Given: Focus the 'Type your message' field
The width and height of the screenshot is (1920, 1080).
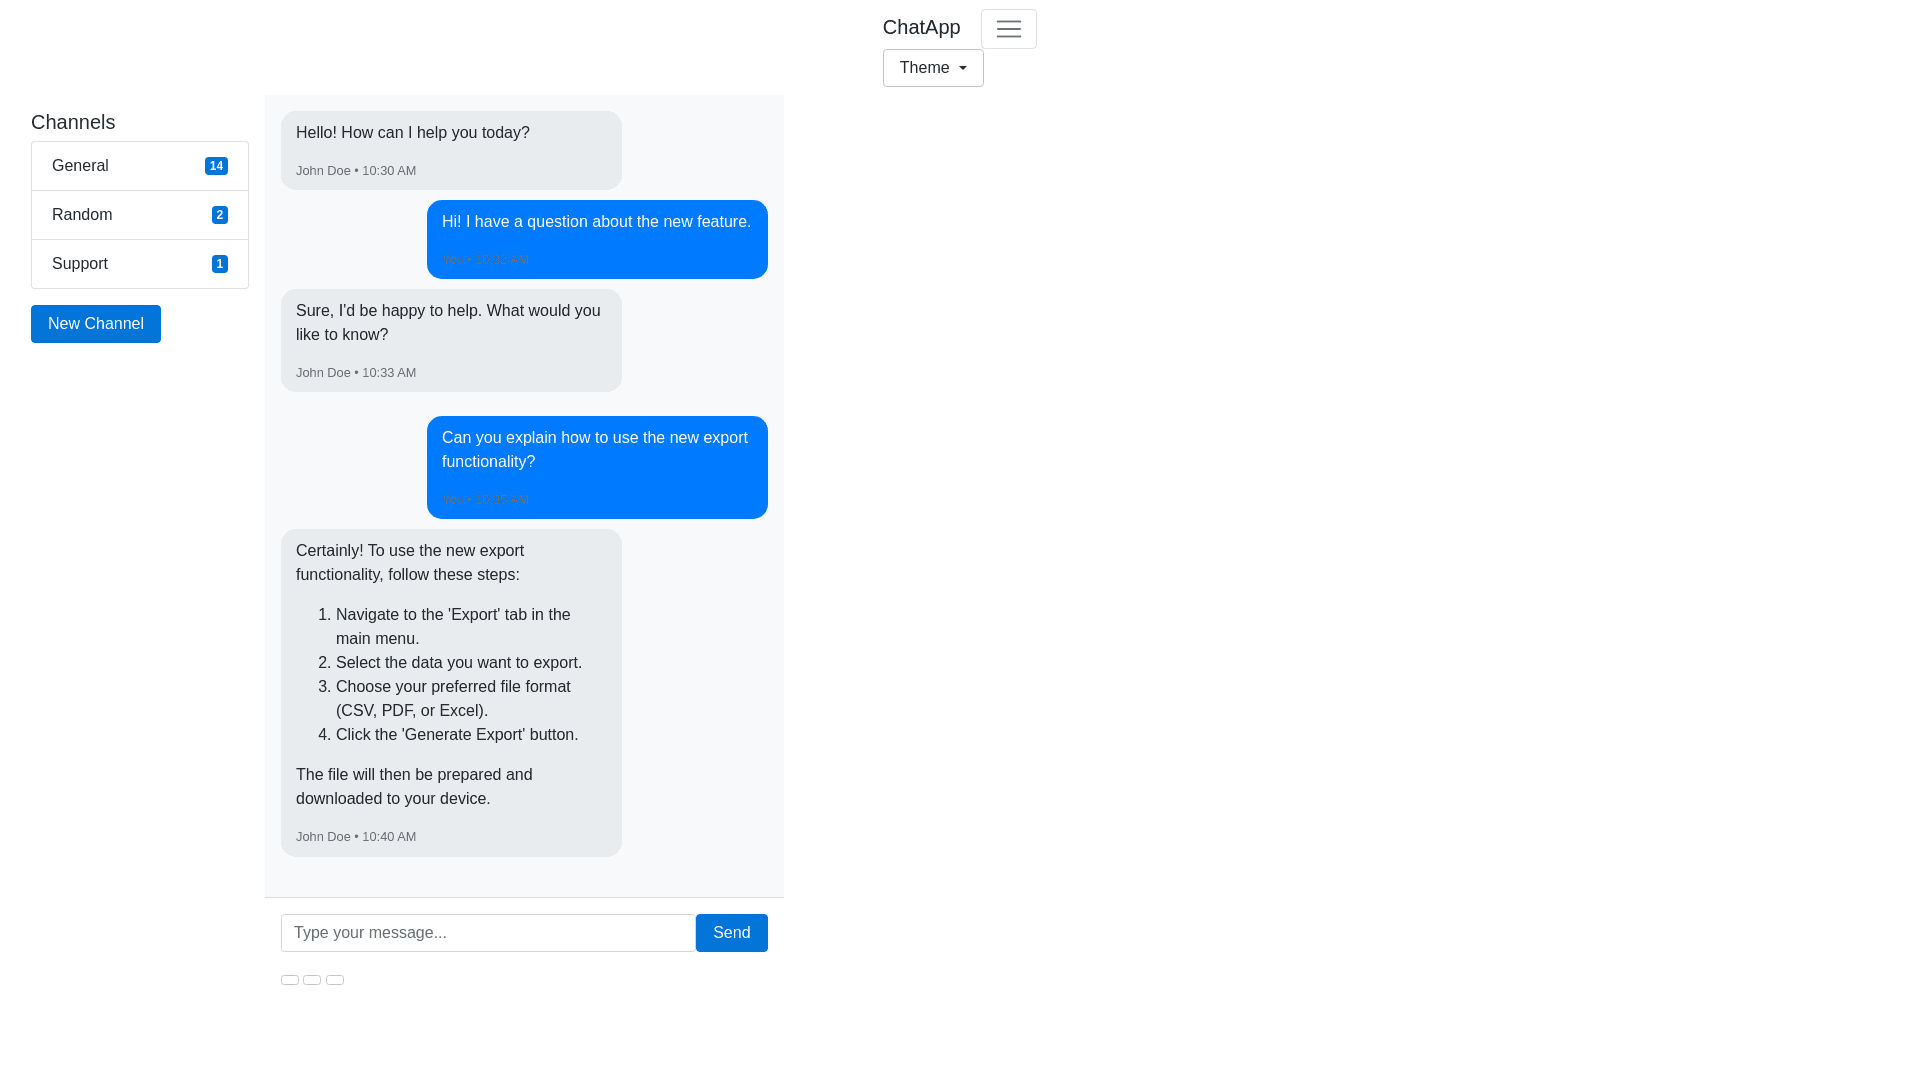Looking at the screenshot, I should pos(488,933).
